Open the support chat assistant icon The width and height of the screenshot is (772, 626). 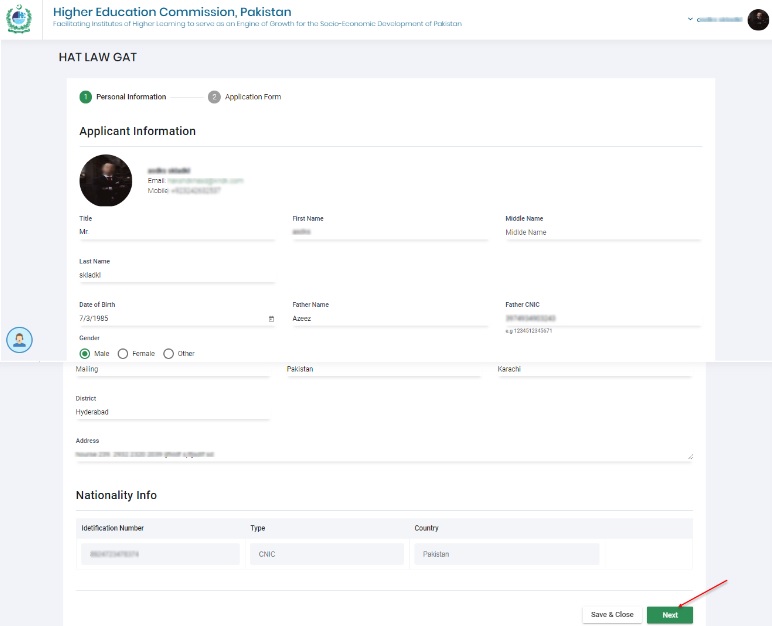(x=20, y=340)
